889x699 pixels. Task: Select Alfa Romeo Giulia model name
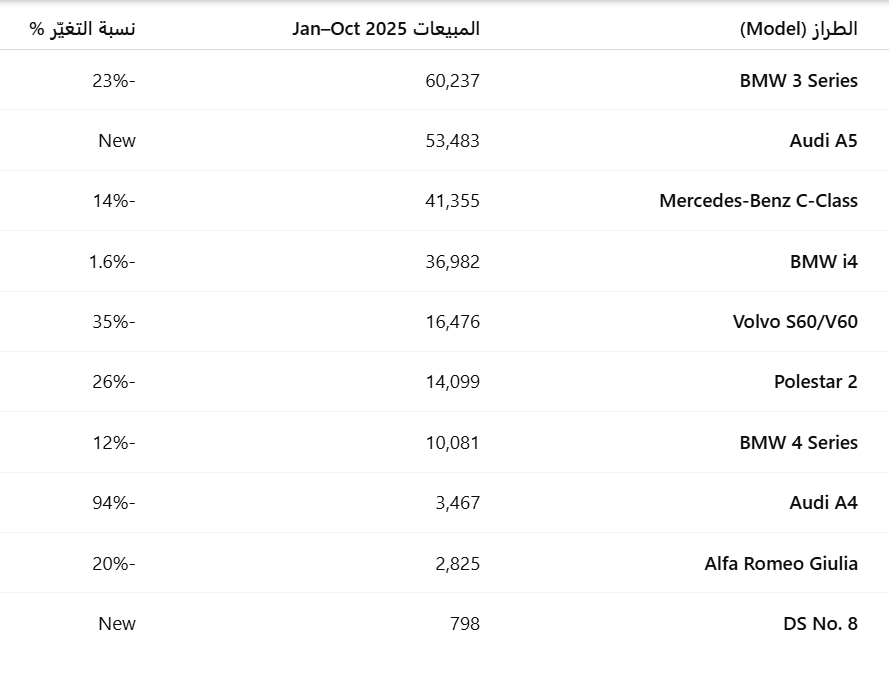tap(780, 564)
